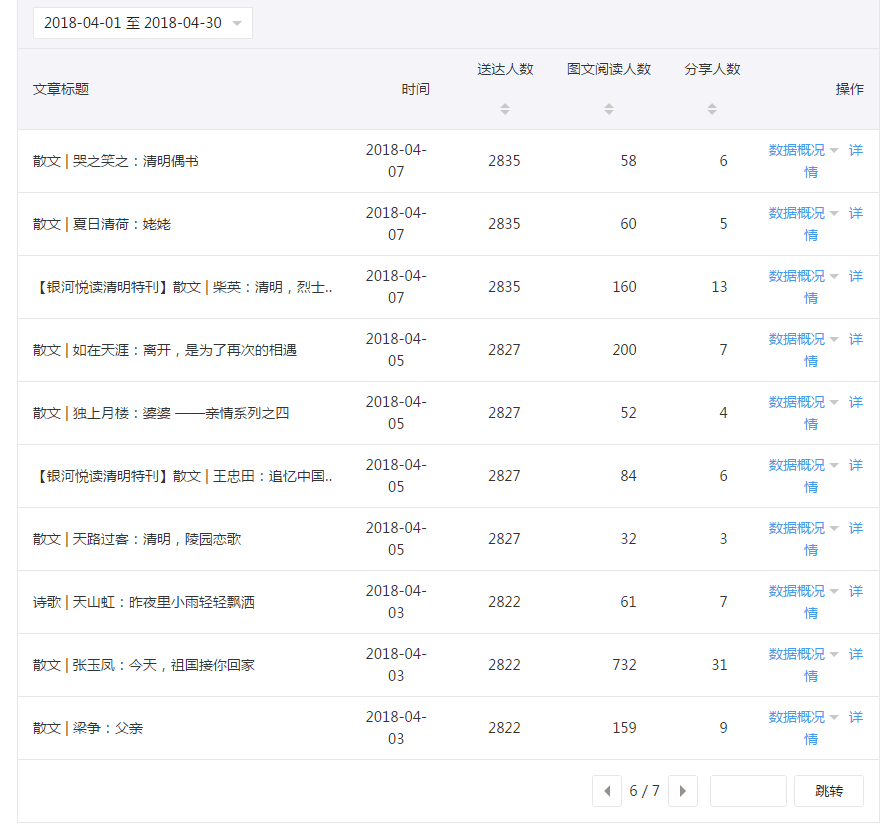This screenshot has height=826, width=894.
Task: Click share count 13 in 柴英 row
Action: click(720, 287)
